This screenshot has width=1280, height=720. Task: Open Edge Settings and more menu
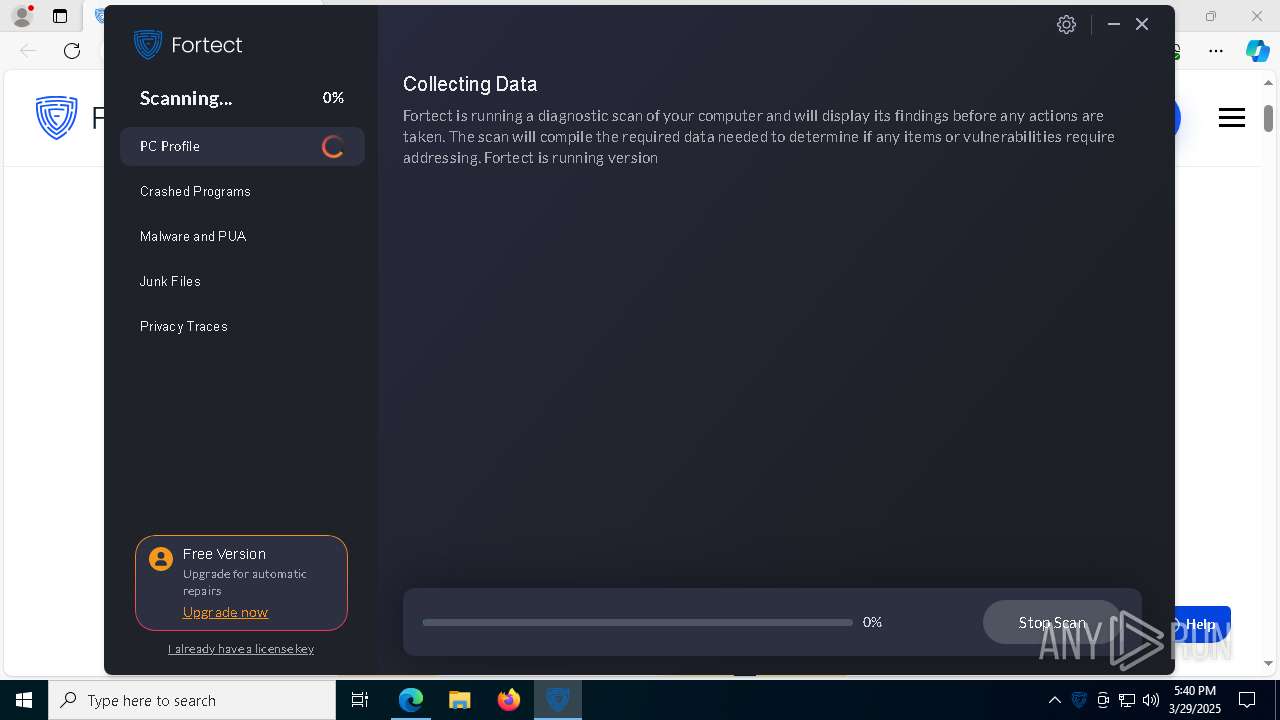click(x=1216, y=50)
